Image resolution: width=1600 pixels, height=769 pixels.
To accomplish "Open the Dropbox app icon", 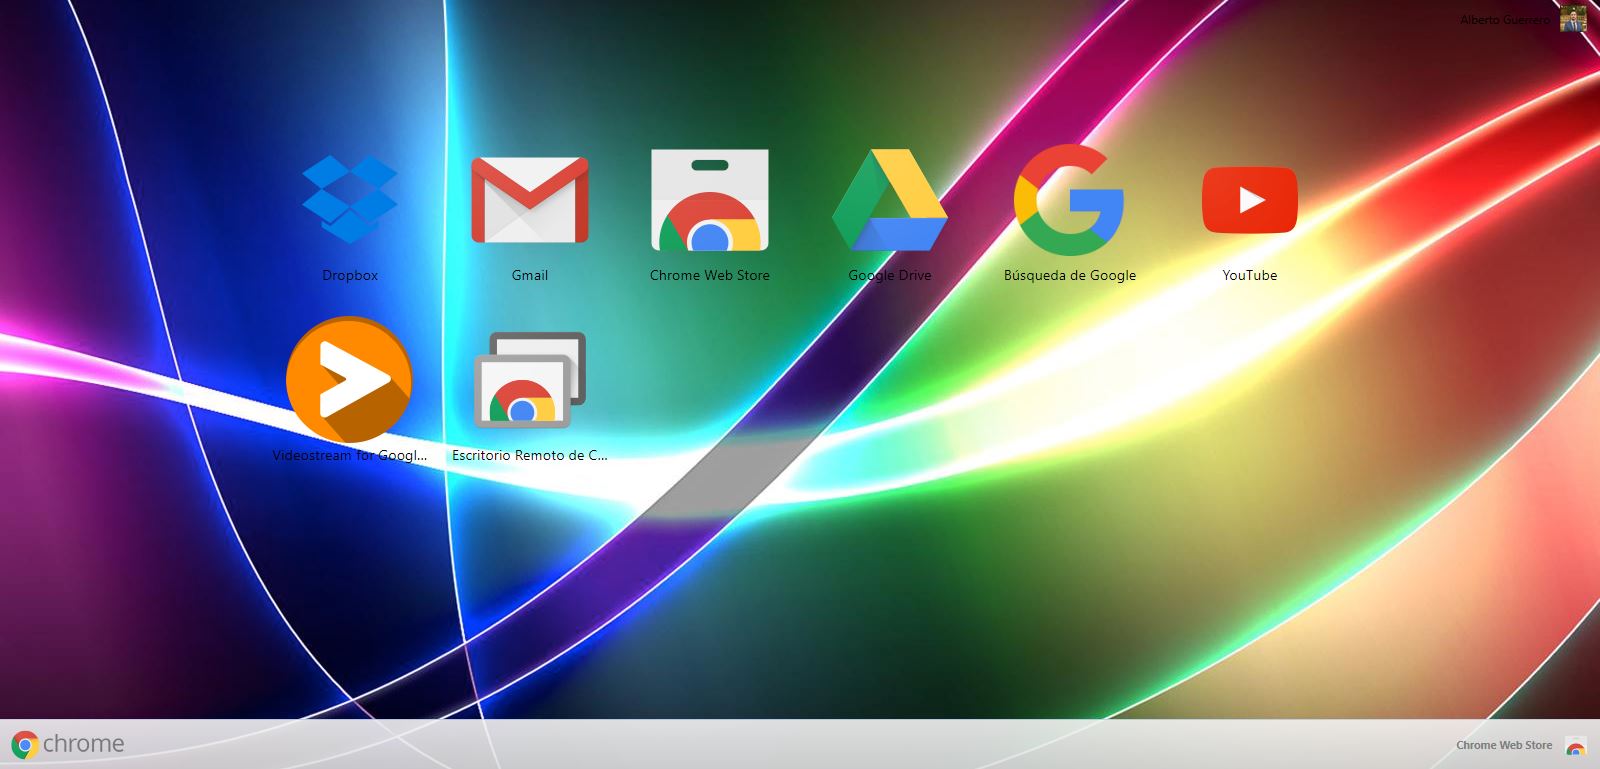I will [350, 199].
